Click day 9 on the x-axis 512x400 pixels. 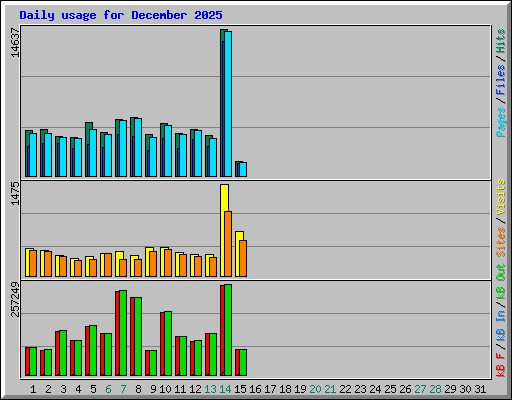153,389
